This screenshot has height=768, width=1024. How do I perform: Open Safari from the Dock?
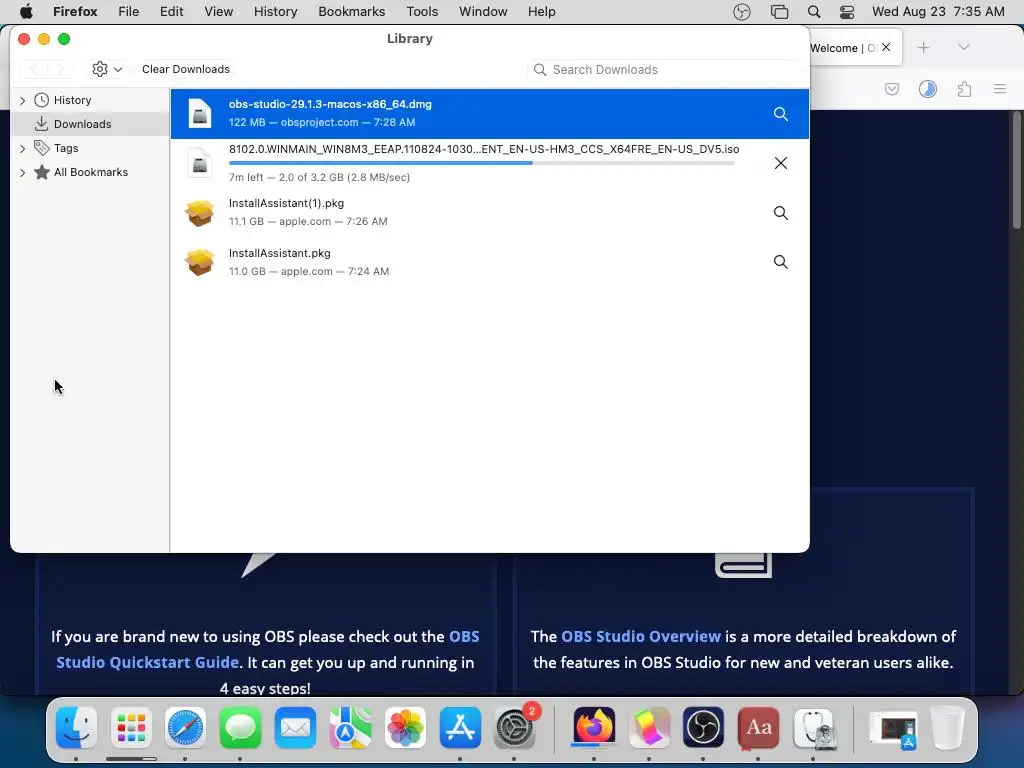click(185, 728)
